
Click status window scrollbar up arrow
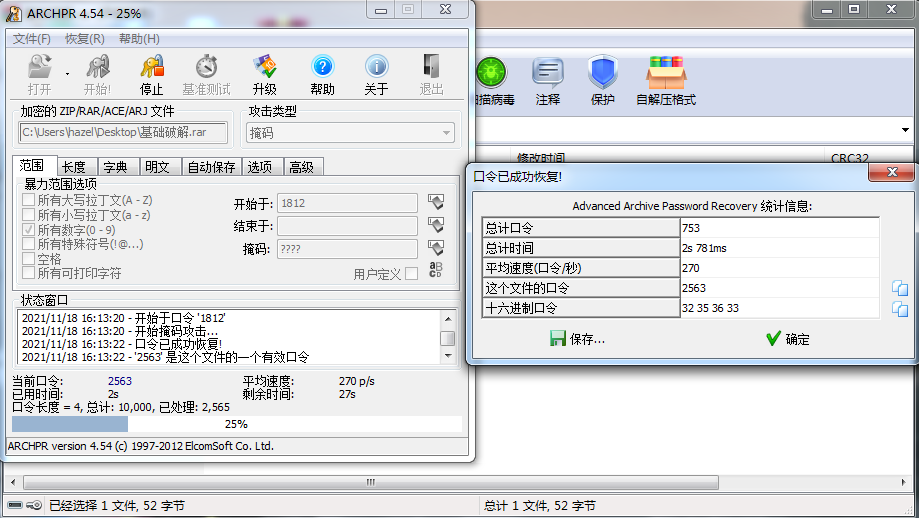pyautogui.click(x=448, y=319)
